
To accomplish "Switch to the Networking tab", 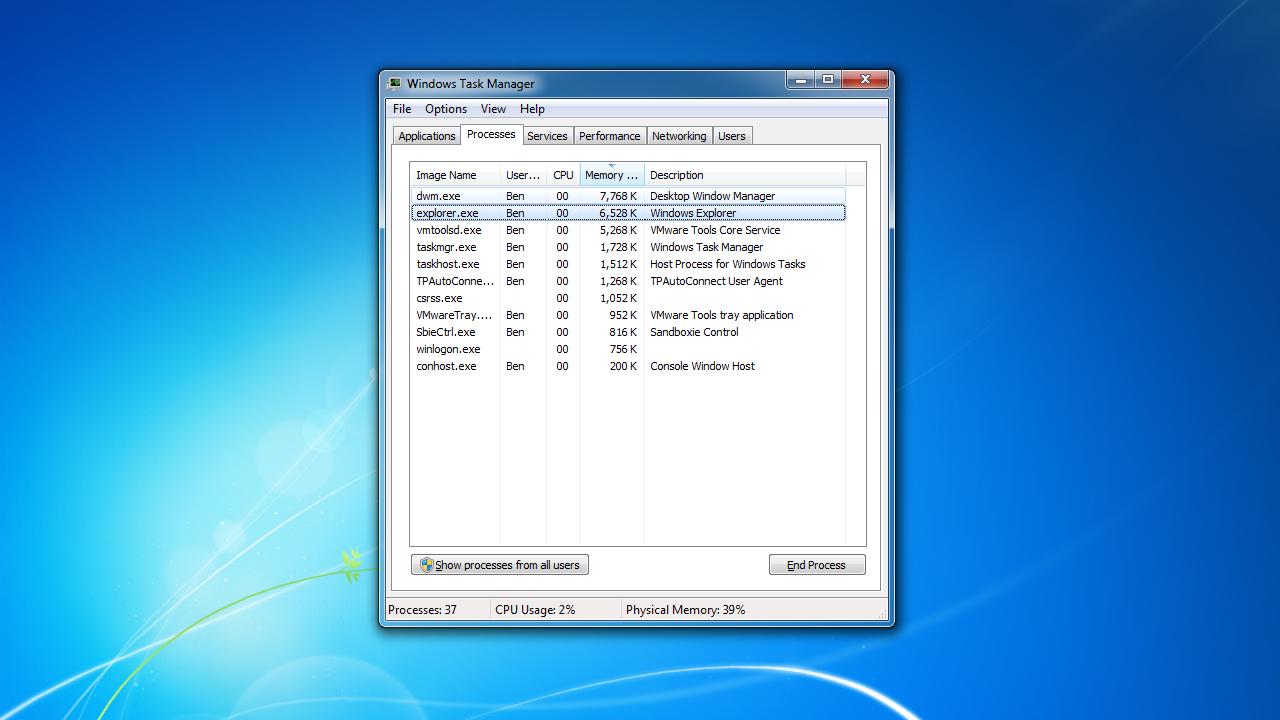I will click(x=678, y=136).
